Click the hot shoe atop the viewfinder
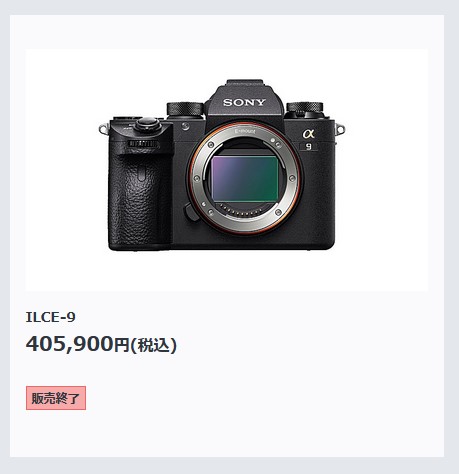Viewport: 459px width, 474px height. pyautogui.click(x=245, y=82)
